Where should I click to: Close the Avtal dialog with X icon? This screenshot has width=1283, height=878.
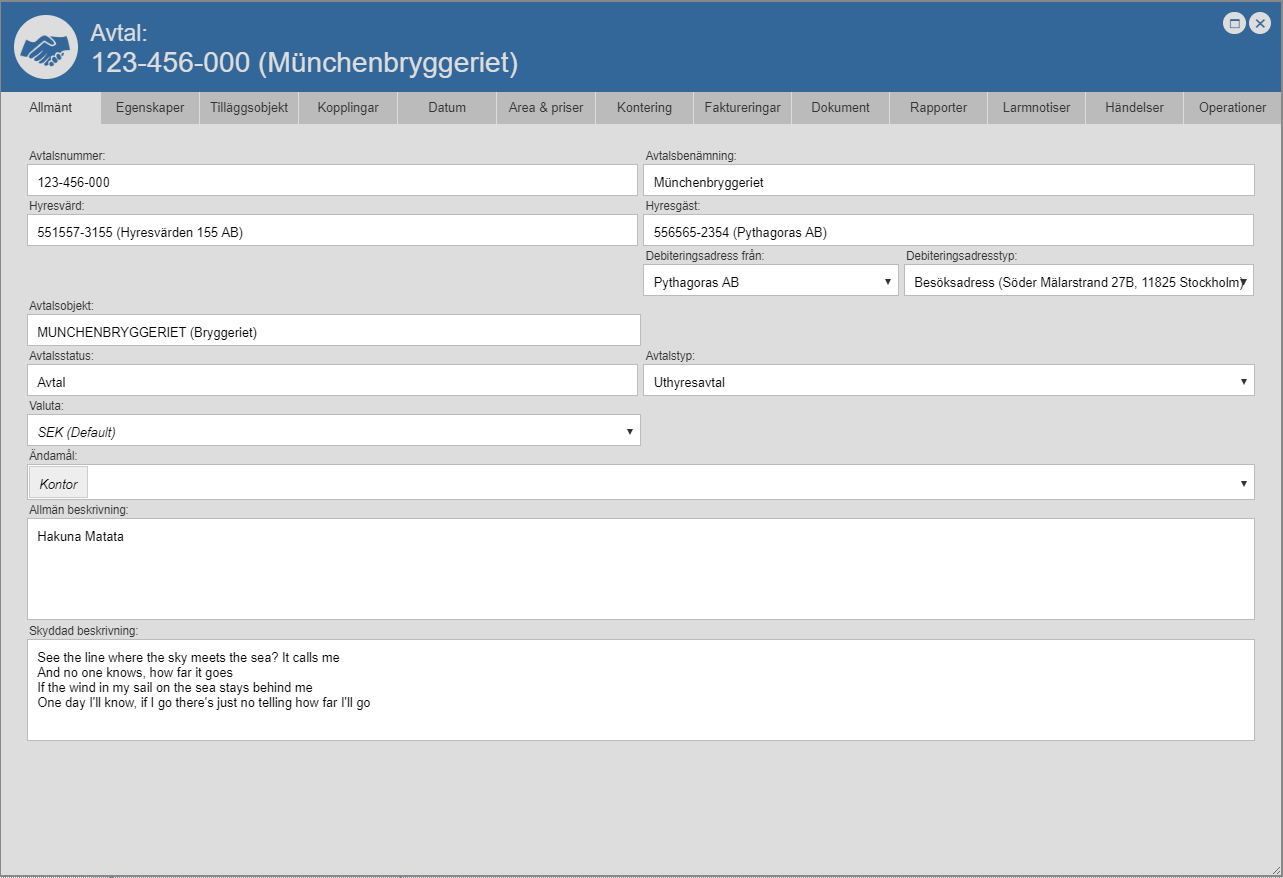coord(1260,23)
